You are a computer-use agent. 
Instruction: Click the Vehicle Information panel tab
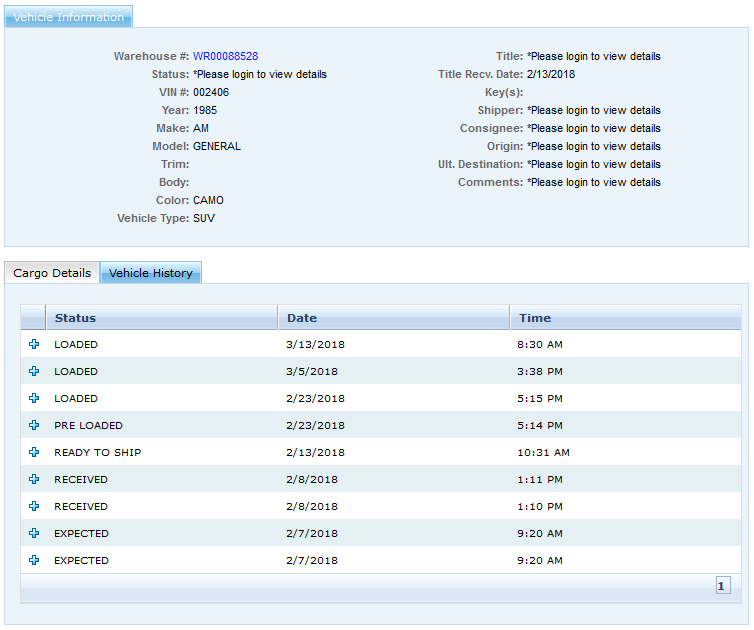[69, 17]
